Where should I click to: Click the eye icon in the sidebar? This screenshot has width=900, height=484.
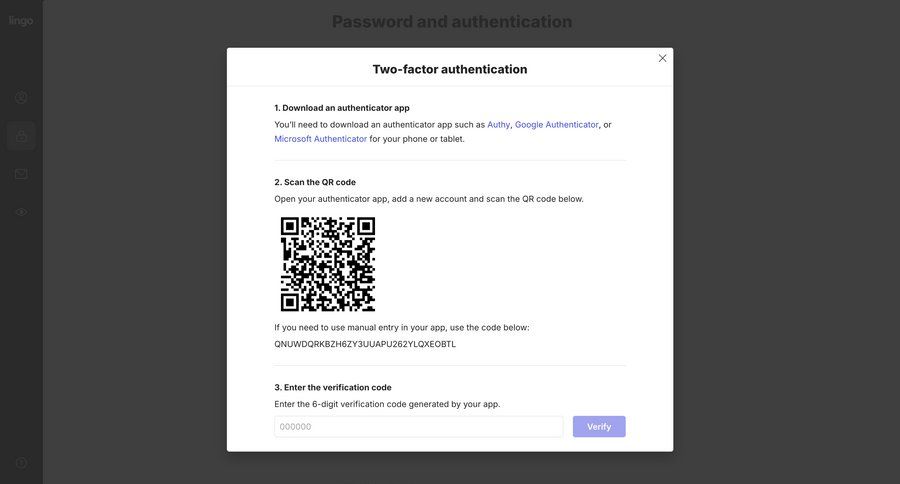coord(21,212)
